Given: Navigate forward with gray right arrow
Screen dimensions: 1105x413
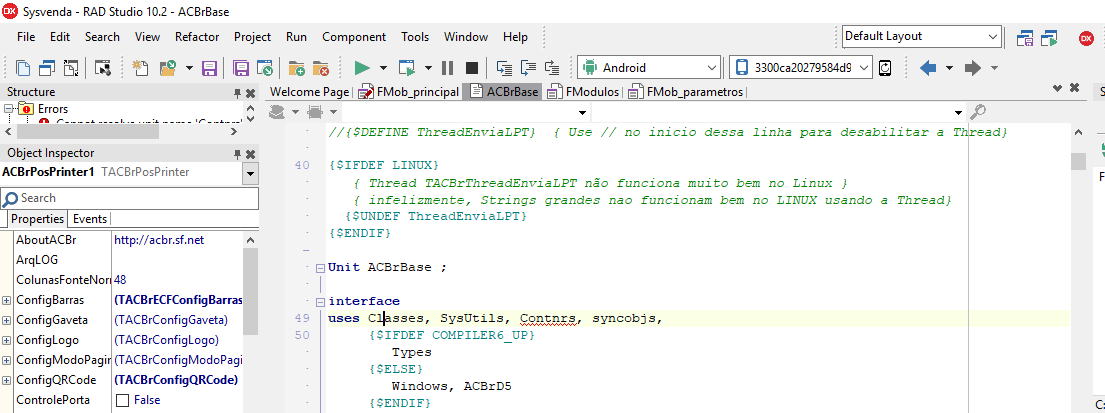Looking at the screenshot, I should (x=973, y=68).
